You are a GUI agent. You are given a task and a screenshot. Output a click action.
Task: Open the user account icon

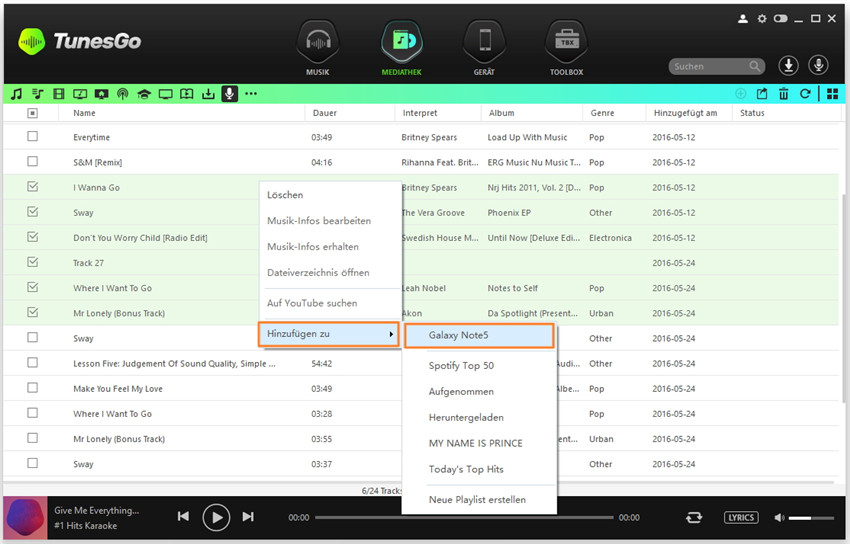click(743, 19)
